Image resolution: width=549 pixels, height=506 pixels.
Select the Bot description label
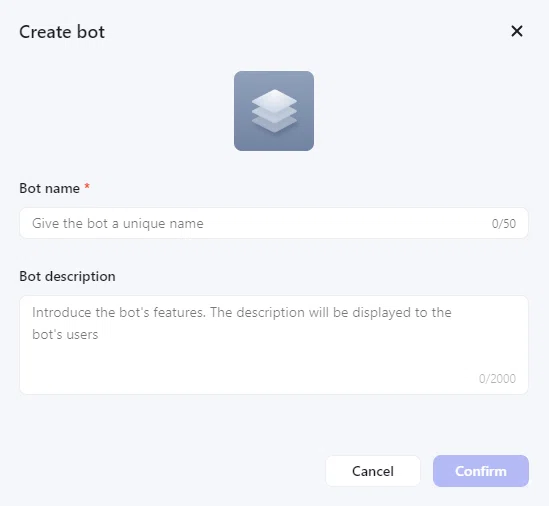pos(67,277)
